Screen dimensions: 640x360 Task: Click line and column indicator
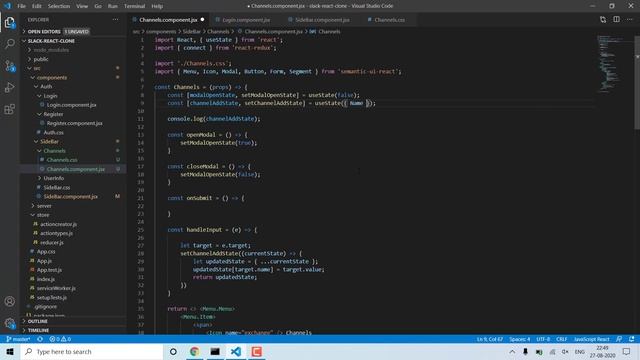tap(489, 339)
